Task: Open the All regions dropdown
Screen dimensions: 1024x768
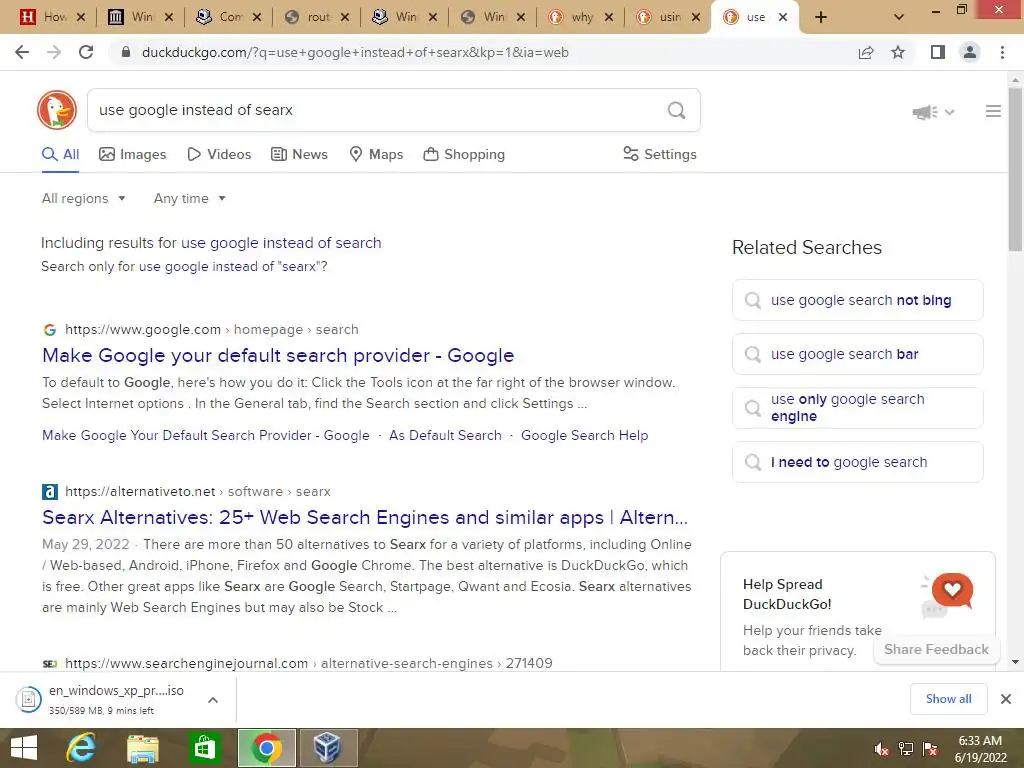Action: coord(84,199)
